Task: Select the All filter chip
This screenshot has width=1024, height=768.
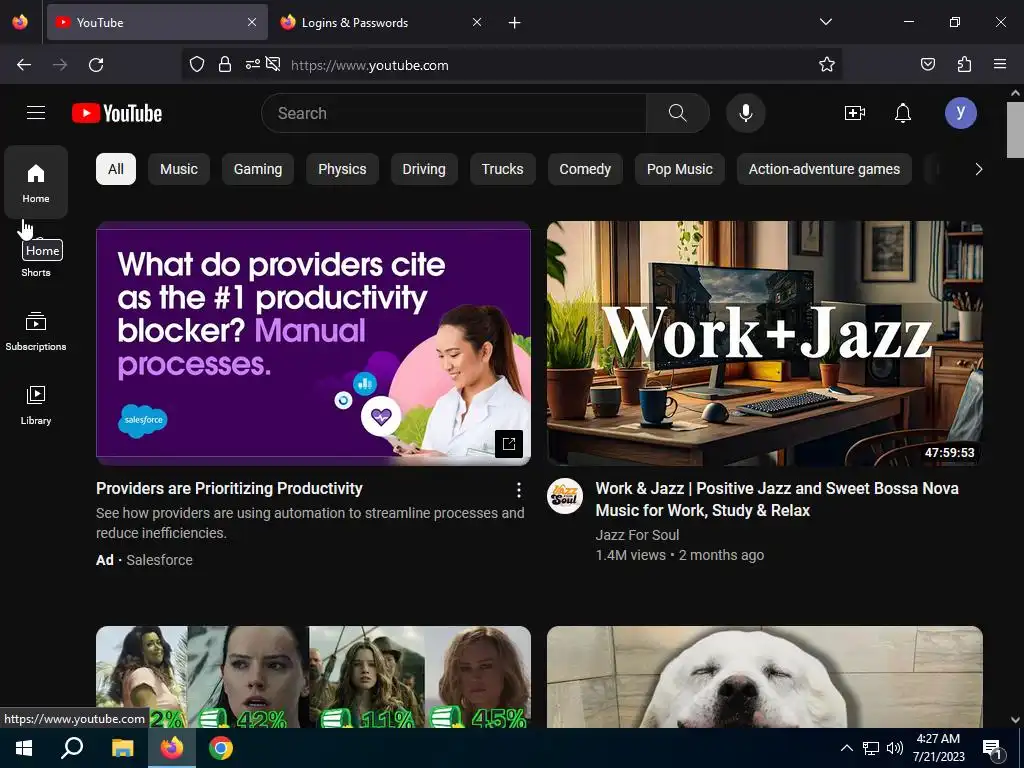Action: (116, 169)
